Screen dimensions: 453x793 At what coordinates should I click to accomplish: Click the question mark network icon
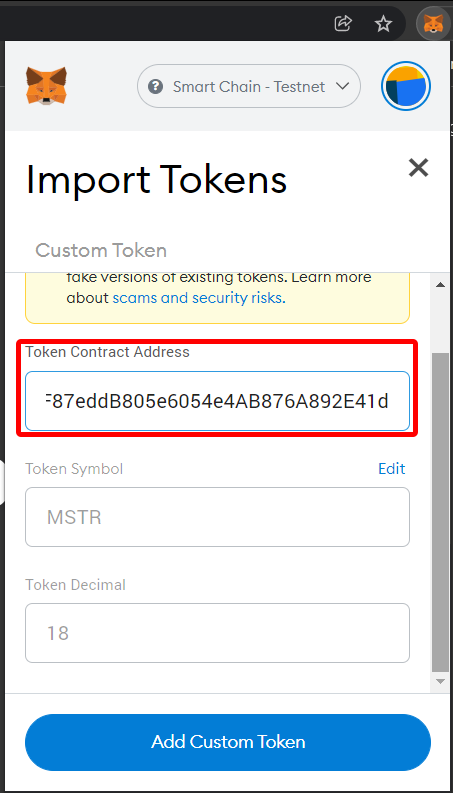[155, 86]
